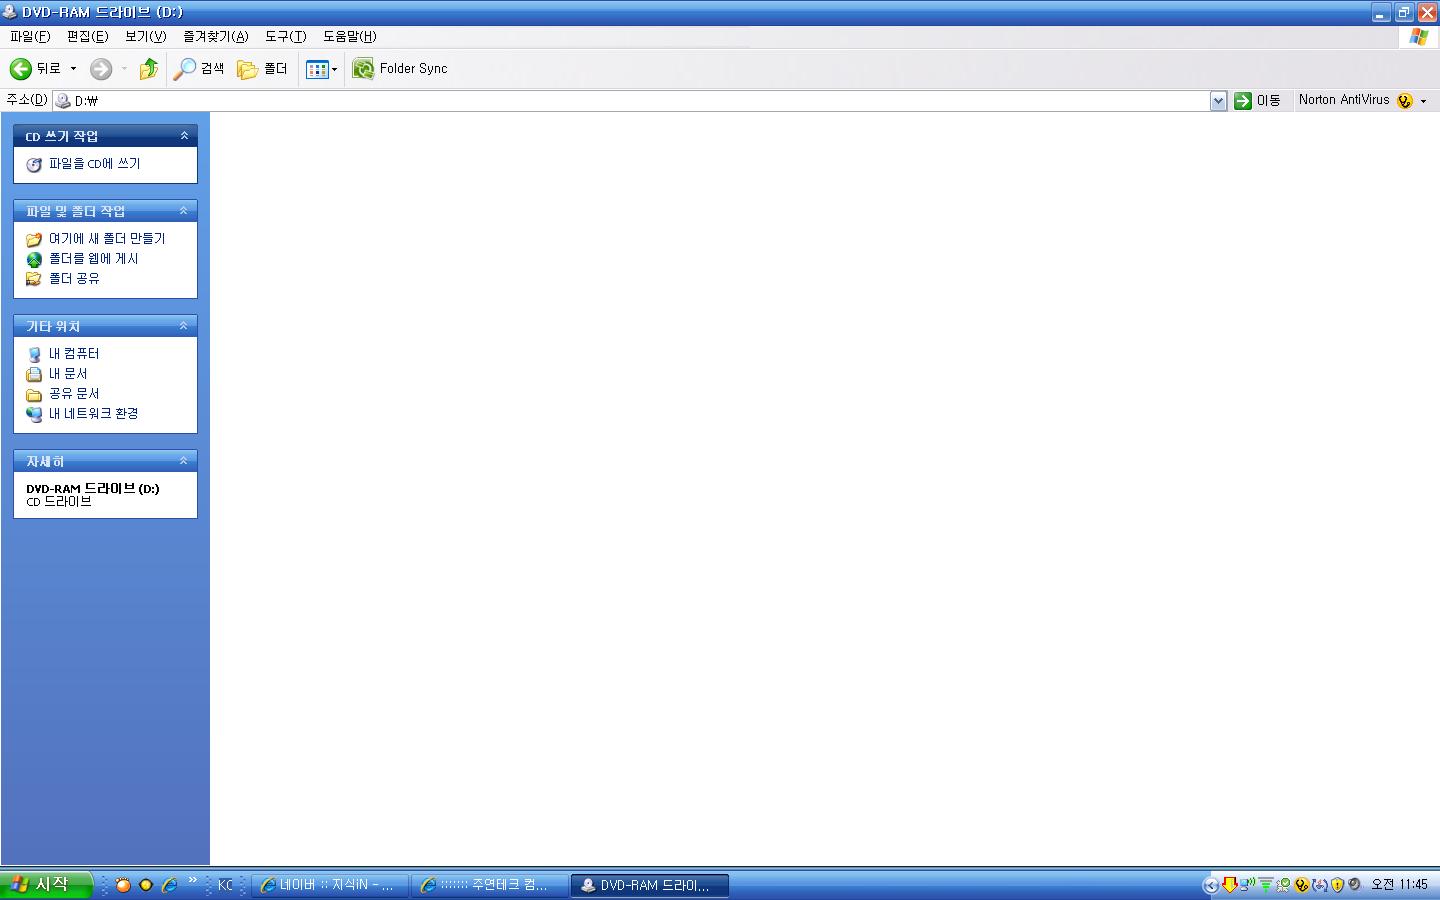
Task: Click 파일을 CD에 쓰기 link
Action: click(x=95, y=164)
